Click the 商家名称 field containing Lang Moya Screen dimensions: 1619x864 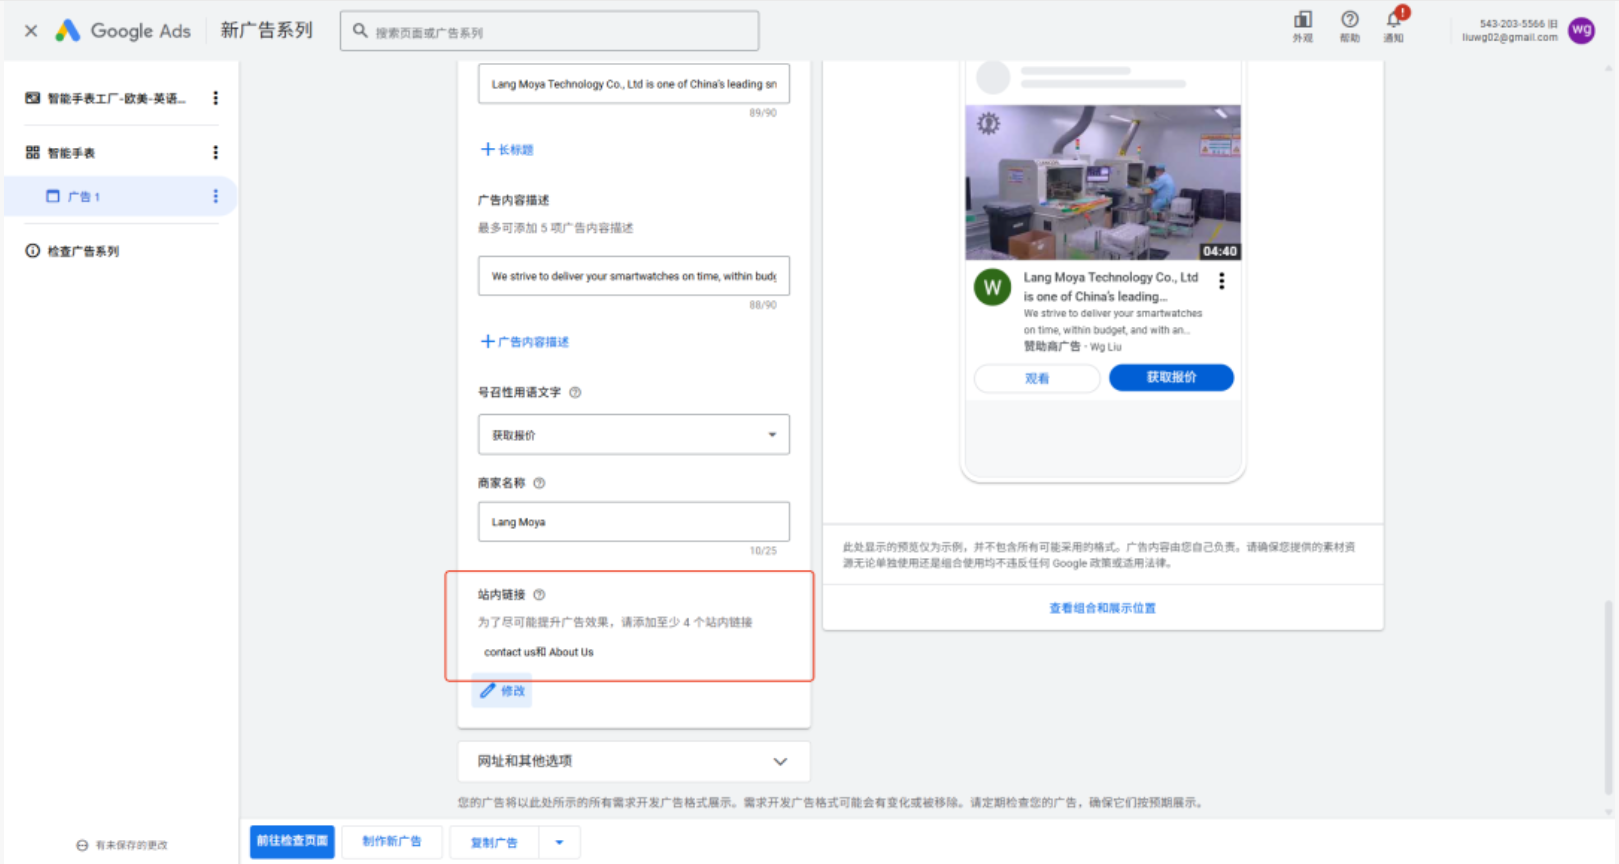(633, 522)
